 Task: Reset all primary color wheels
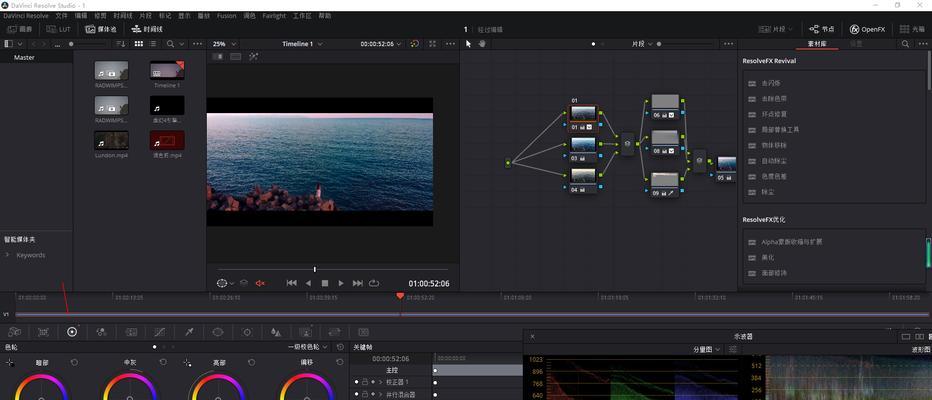(x=340, y=347)
